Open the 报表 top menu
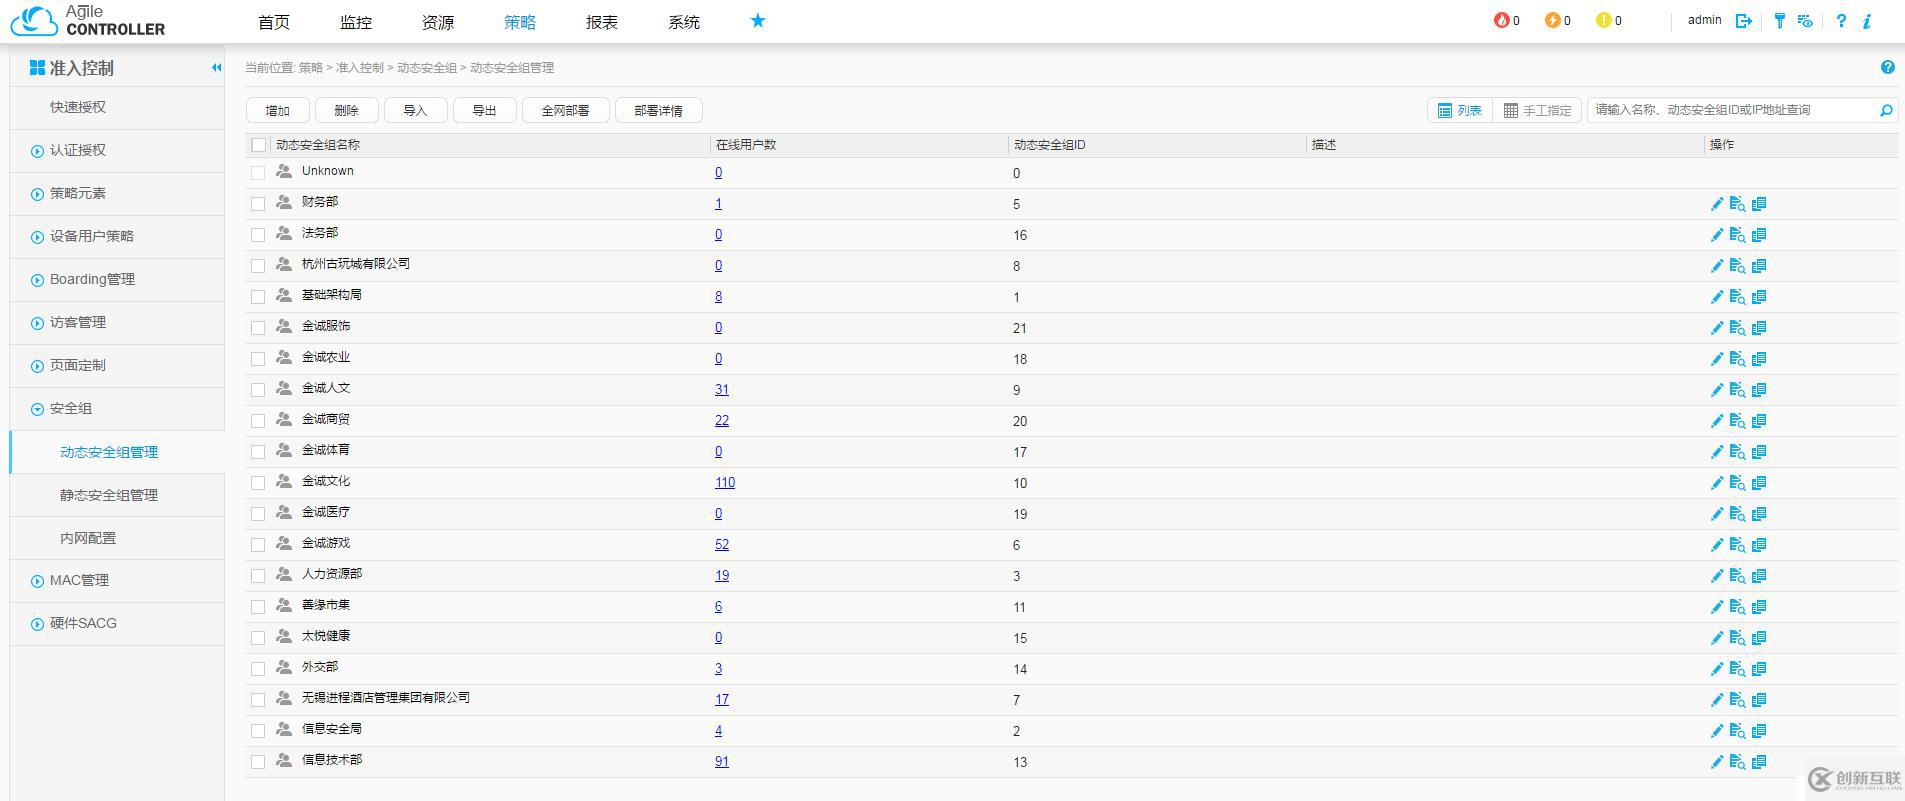Image resolution: width=1905 pixels, height=801 pixels. [x=602, y=22]
